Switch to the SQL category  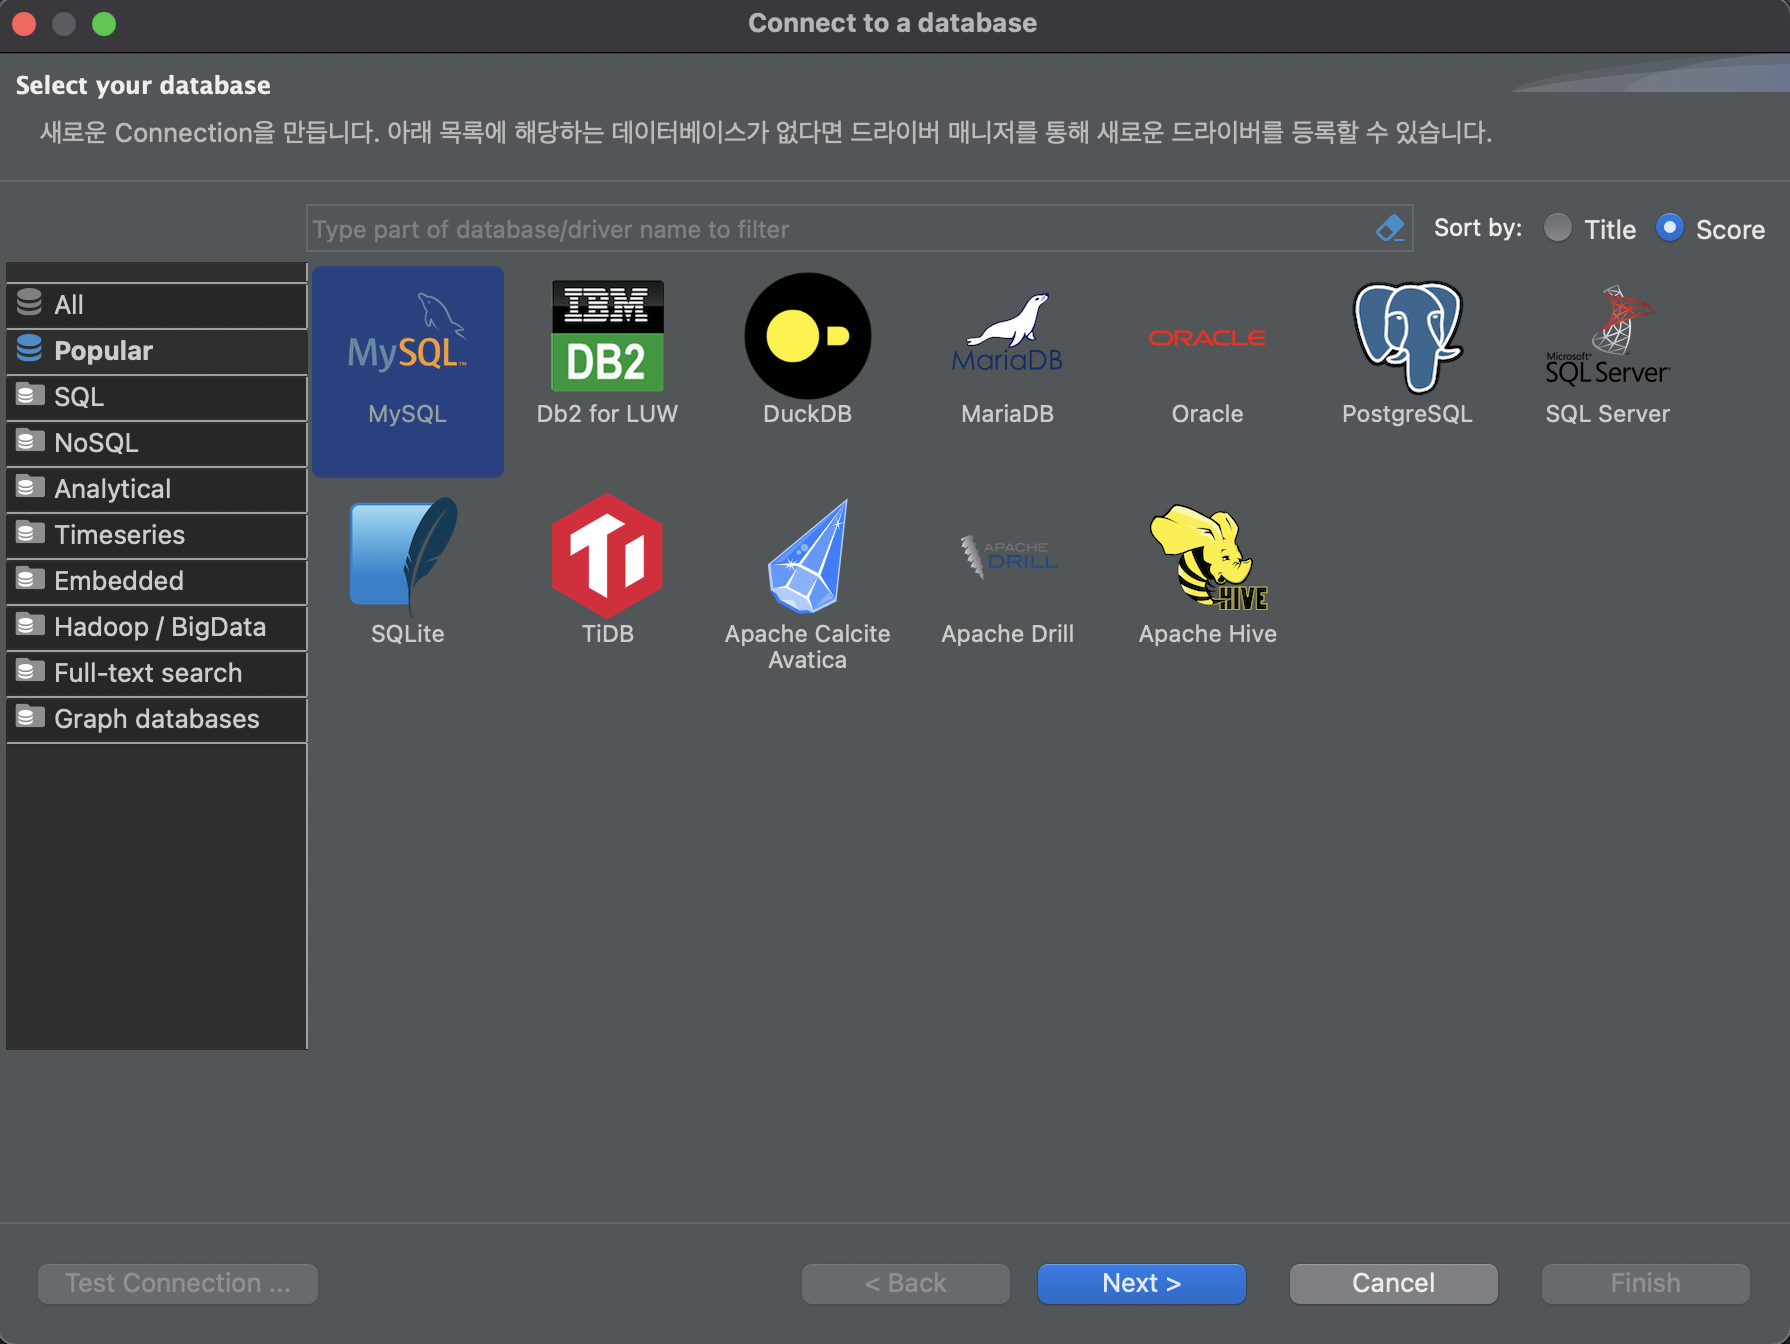tap(156, 397)
